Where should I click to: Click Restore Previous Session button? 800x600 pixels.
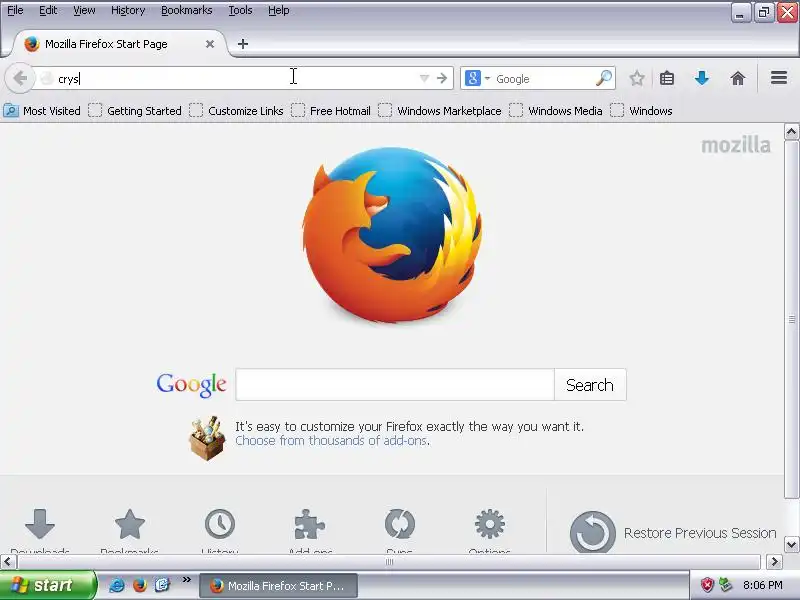(673, 533)
